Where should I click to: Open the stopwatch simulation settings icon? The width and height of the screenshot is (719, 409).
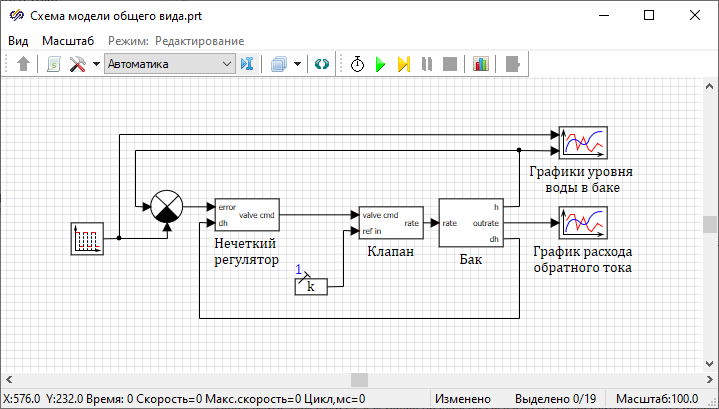(x=357, y=64)
